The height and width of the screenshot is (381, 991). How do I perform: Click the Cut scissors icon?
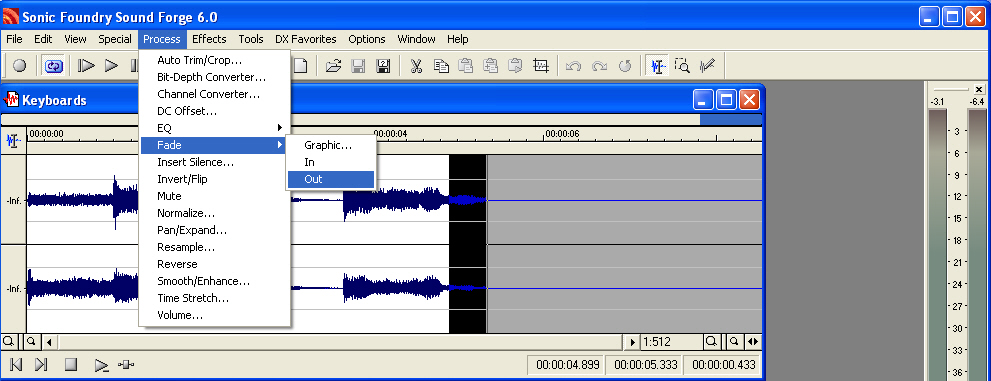point(416,66)
